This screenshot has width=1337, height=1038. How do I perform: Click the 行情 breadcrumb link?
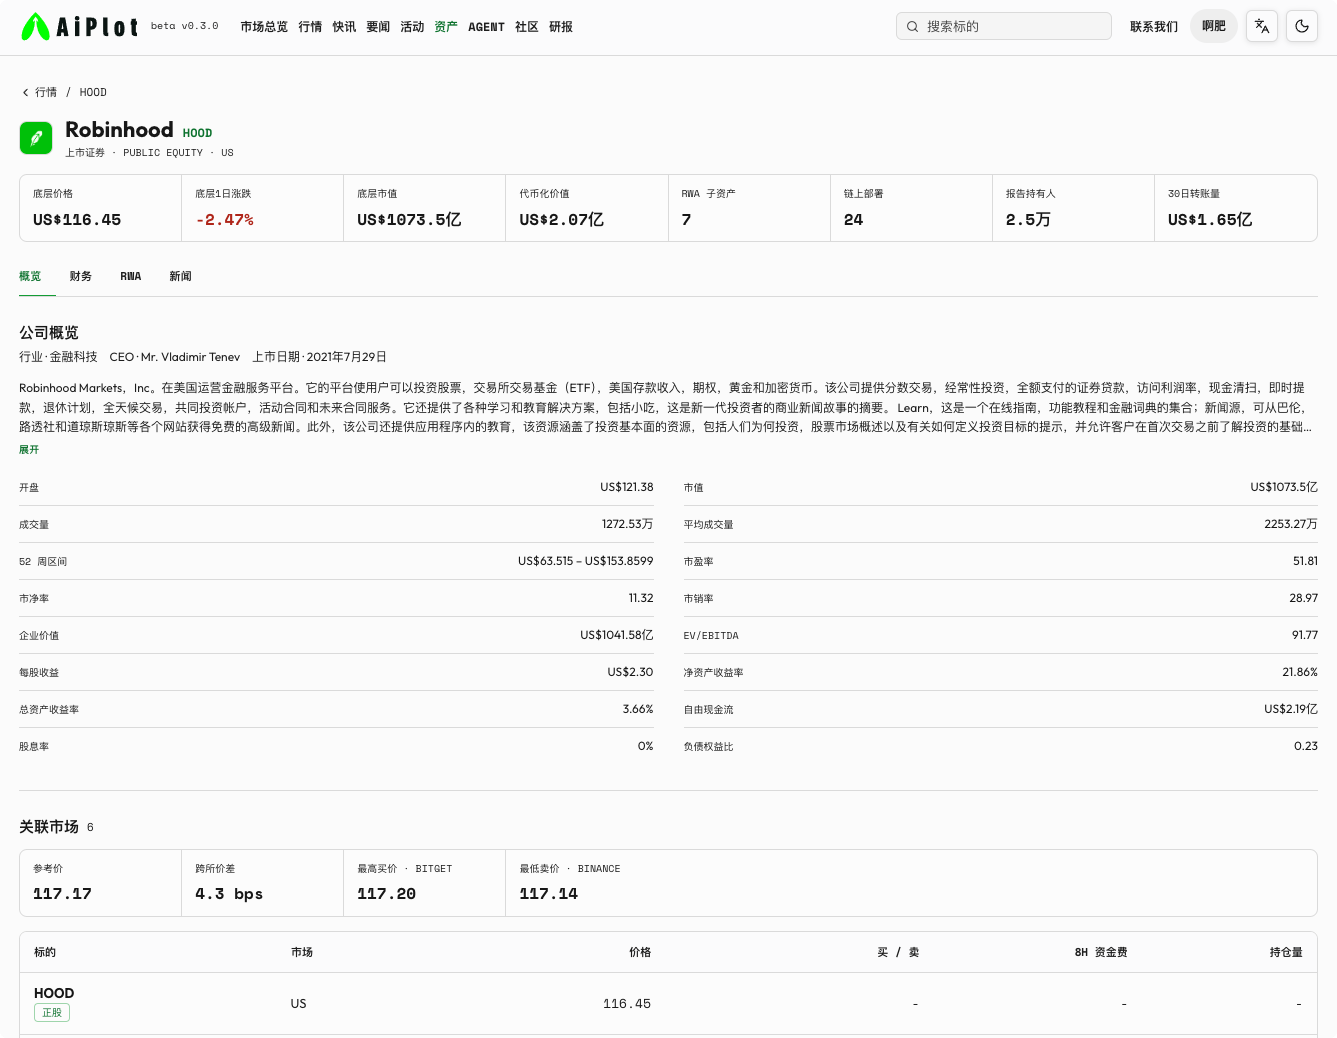[x=46, y=92]
